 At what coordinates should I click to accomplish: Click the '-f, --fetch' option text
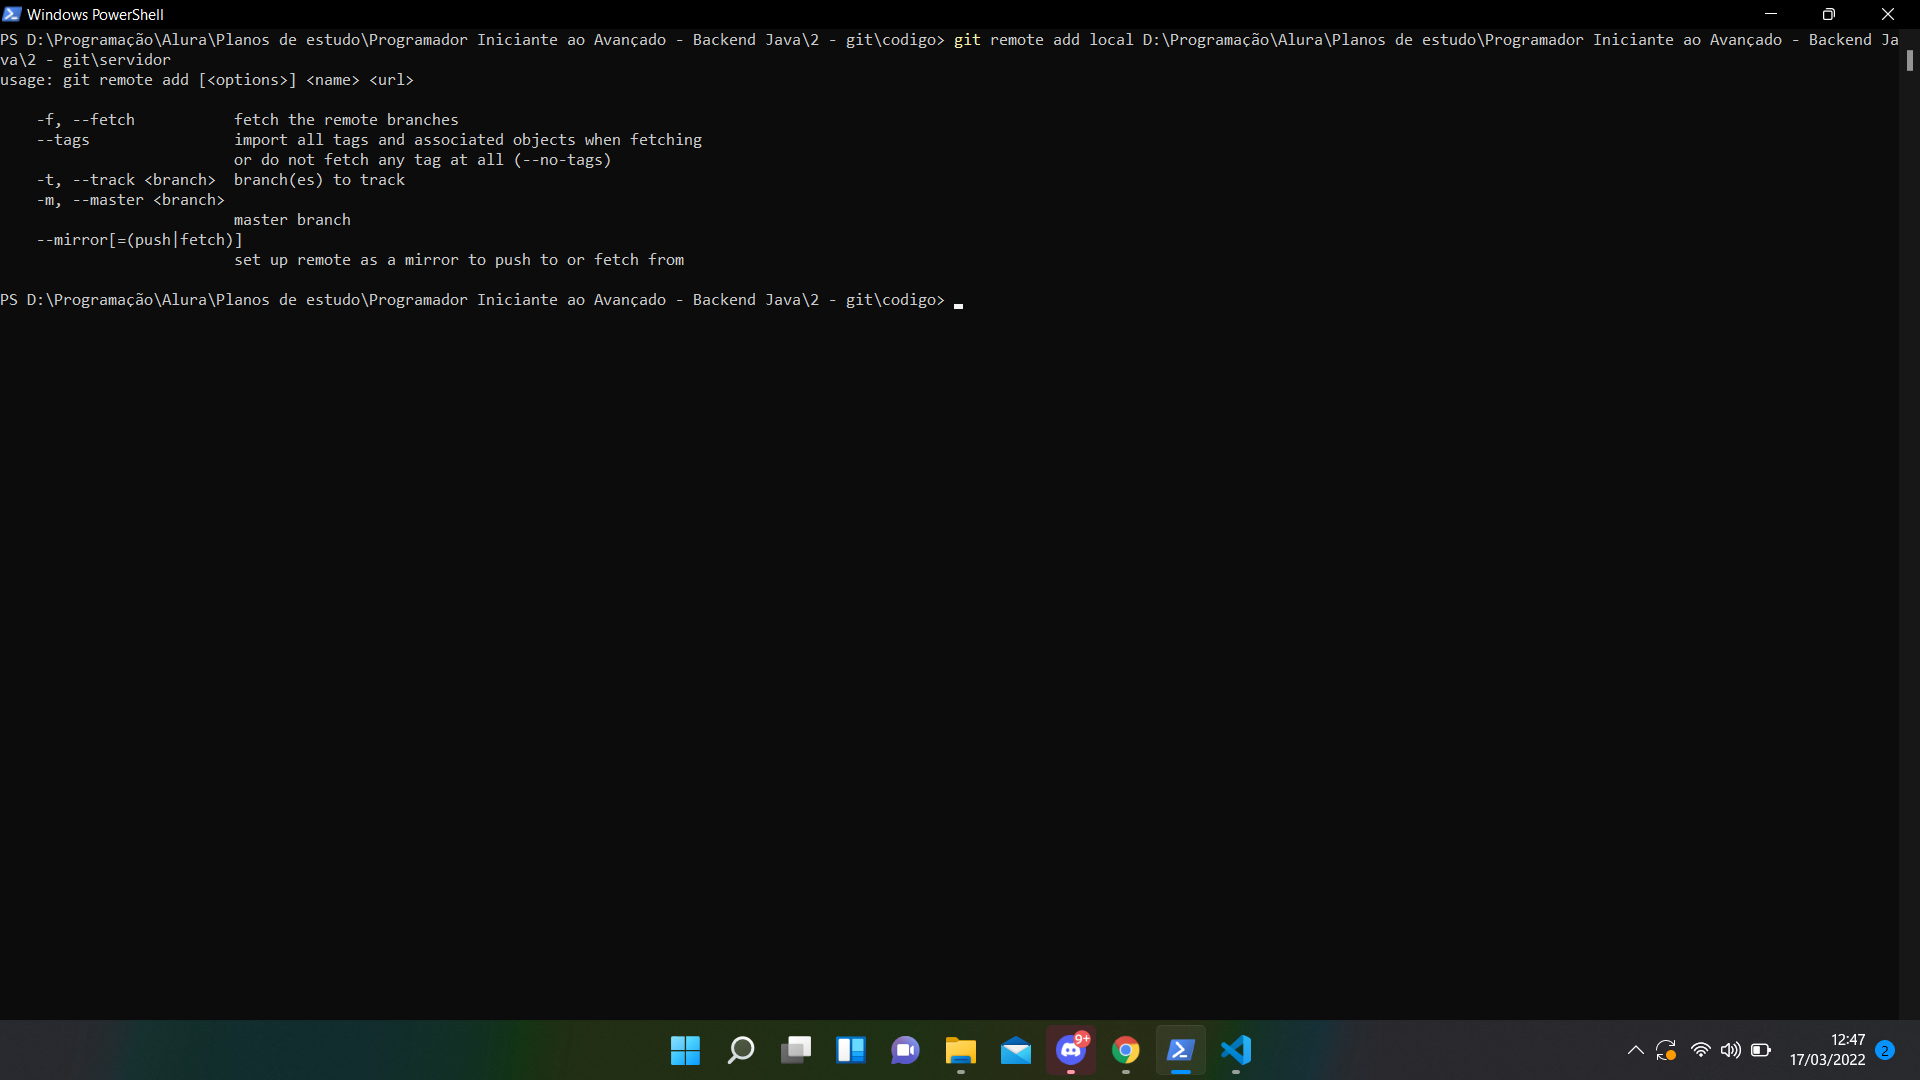(x=86, y=120)
